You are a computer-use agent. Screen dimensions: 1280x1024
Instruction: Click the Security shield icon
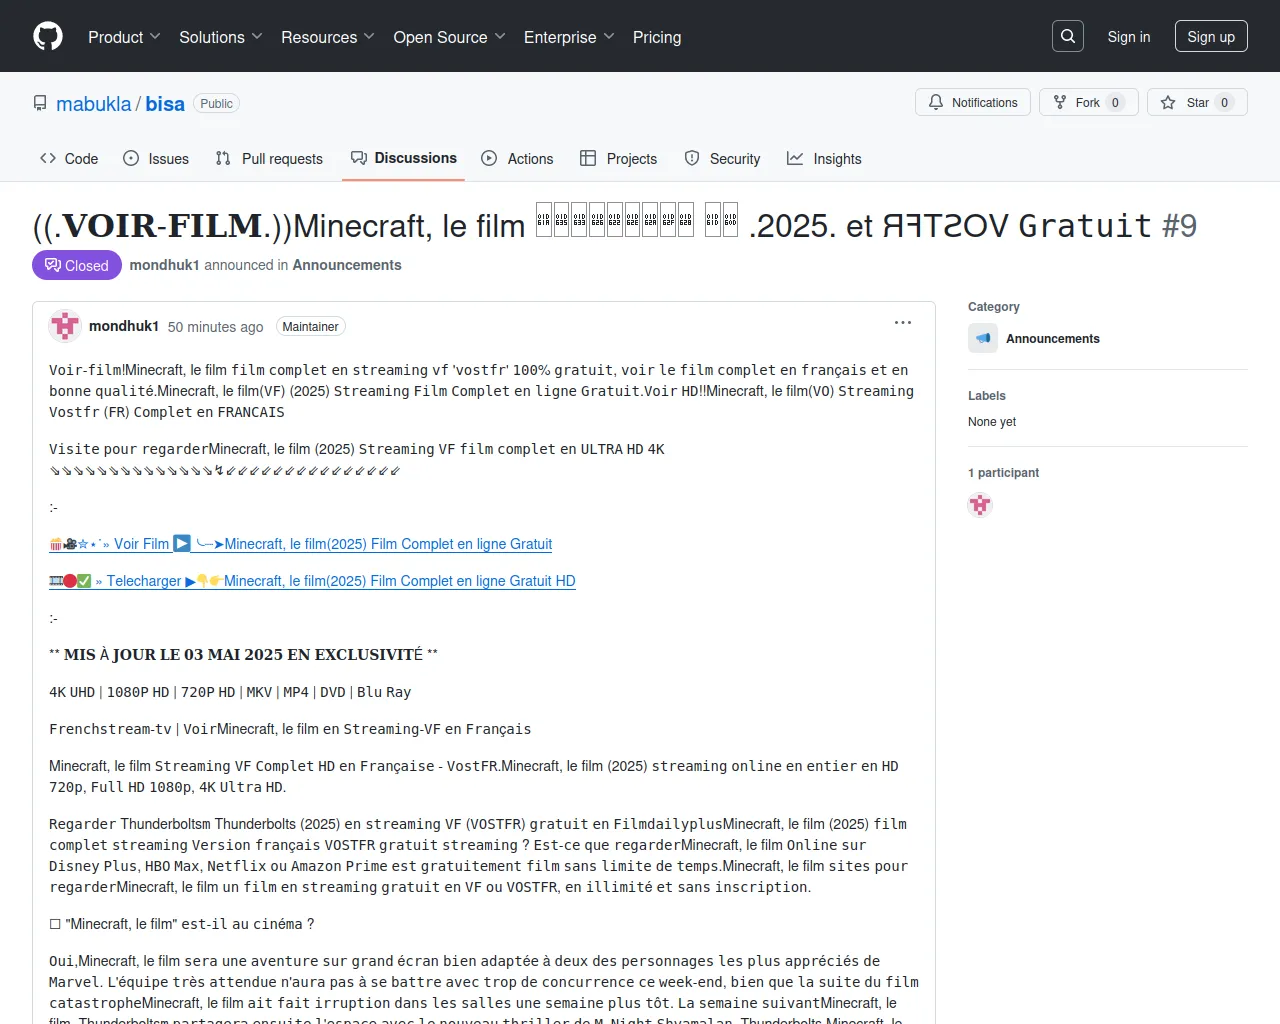(x=692, y=158)
